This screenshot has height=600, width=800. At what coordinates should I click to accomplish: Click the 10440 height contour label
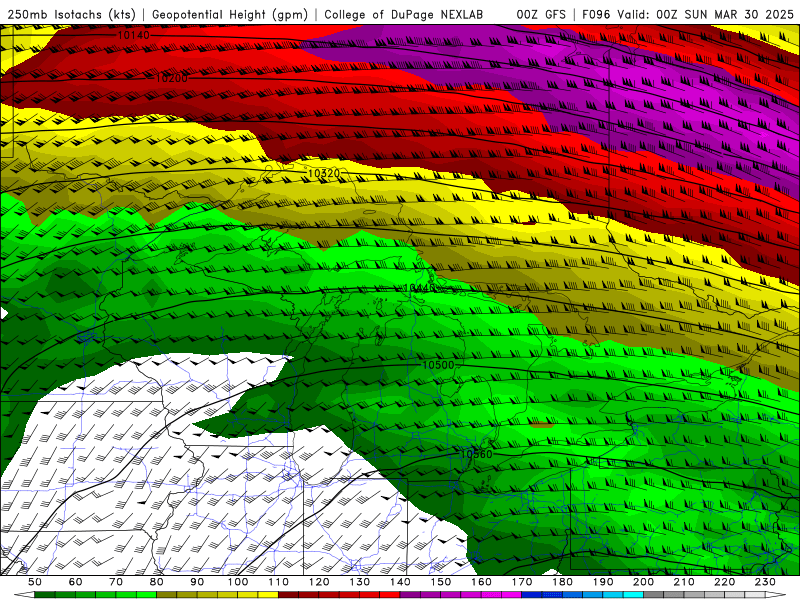pyautogui.click(x=419, y=288)
